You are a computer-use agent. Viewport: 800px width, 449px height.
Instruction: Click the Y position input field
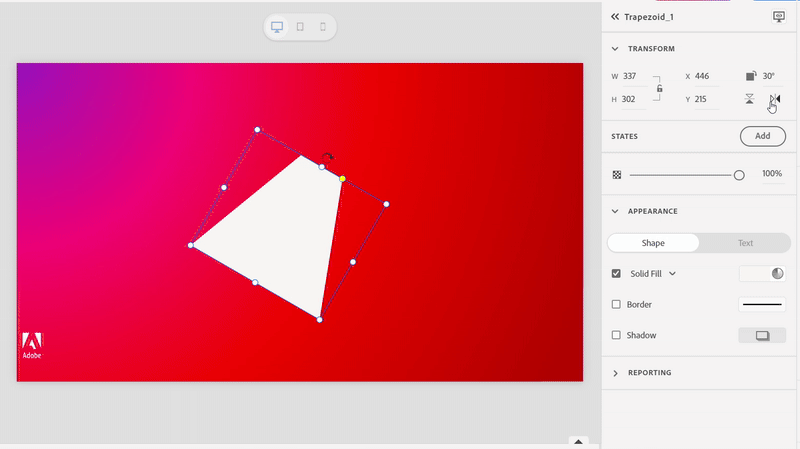(x=707, y=99)
